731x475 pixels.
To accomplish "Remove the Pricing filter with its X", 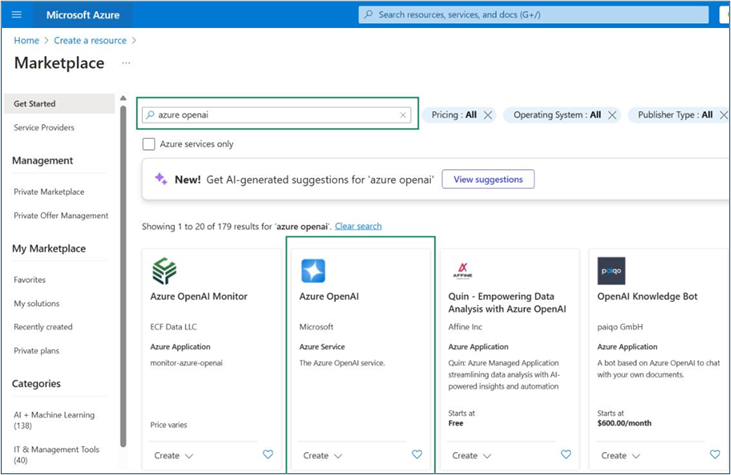I will (488, 115).
